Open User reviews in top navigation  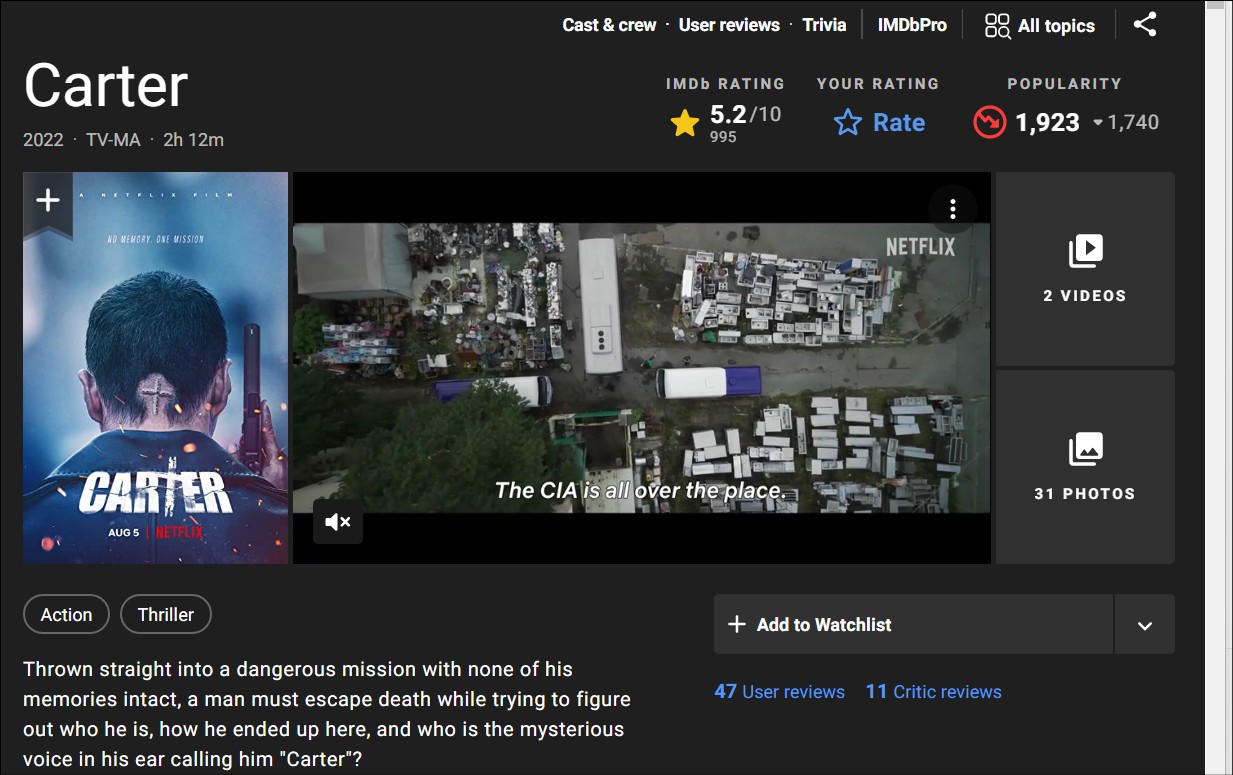tap(729, 25)
